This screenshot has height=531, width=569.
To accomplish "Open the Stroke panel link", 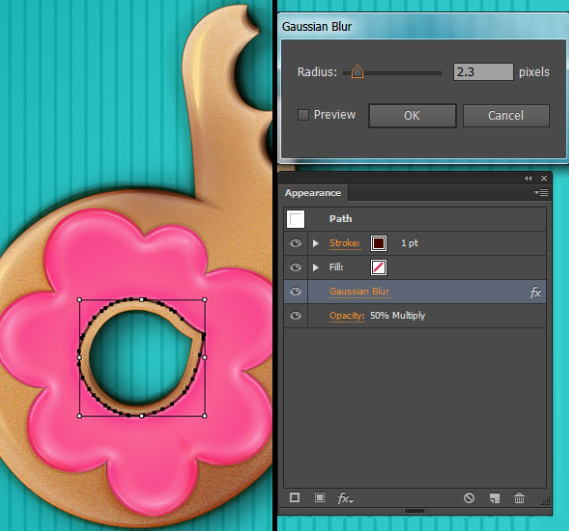I will click(345, 243).
